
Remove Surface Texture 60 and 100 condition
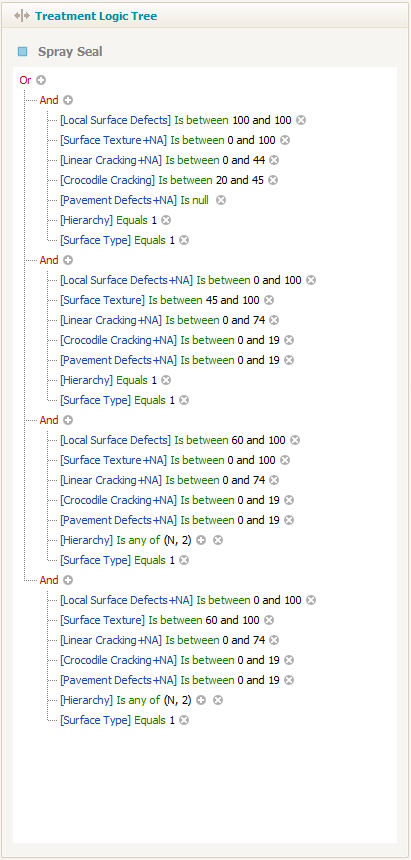click(269, 620)
